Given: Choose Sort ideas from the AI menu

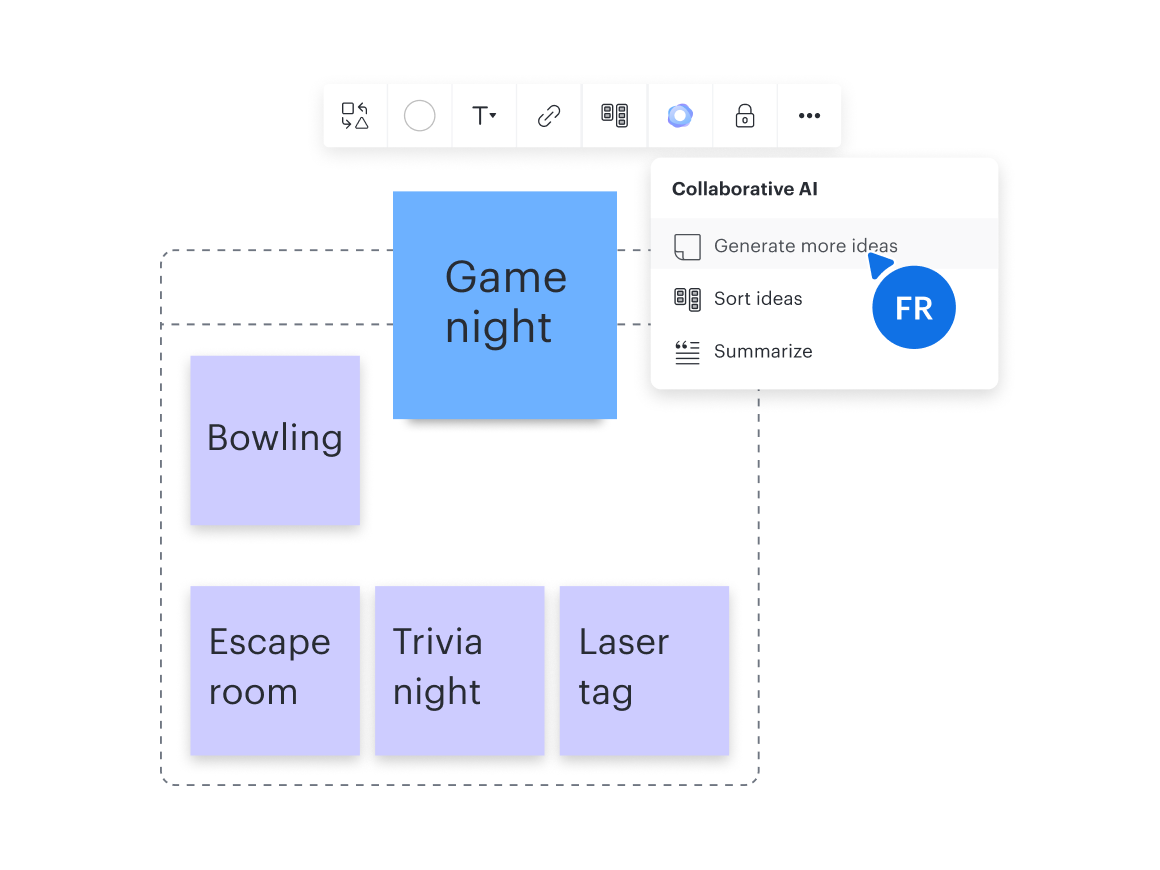Looking at the screenshot, I should coord(758,299).
